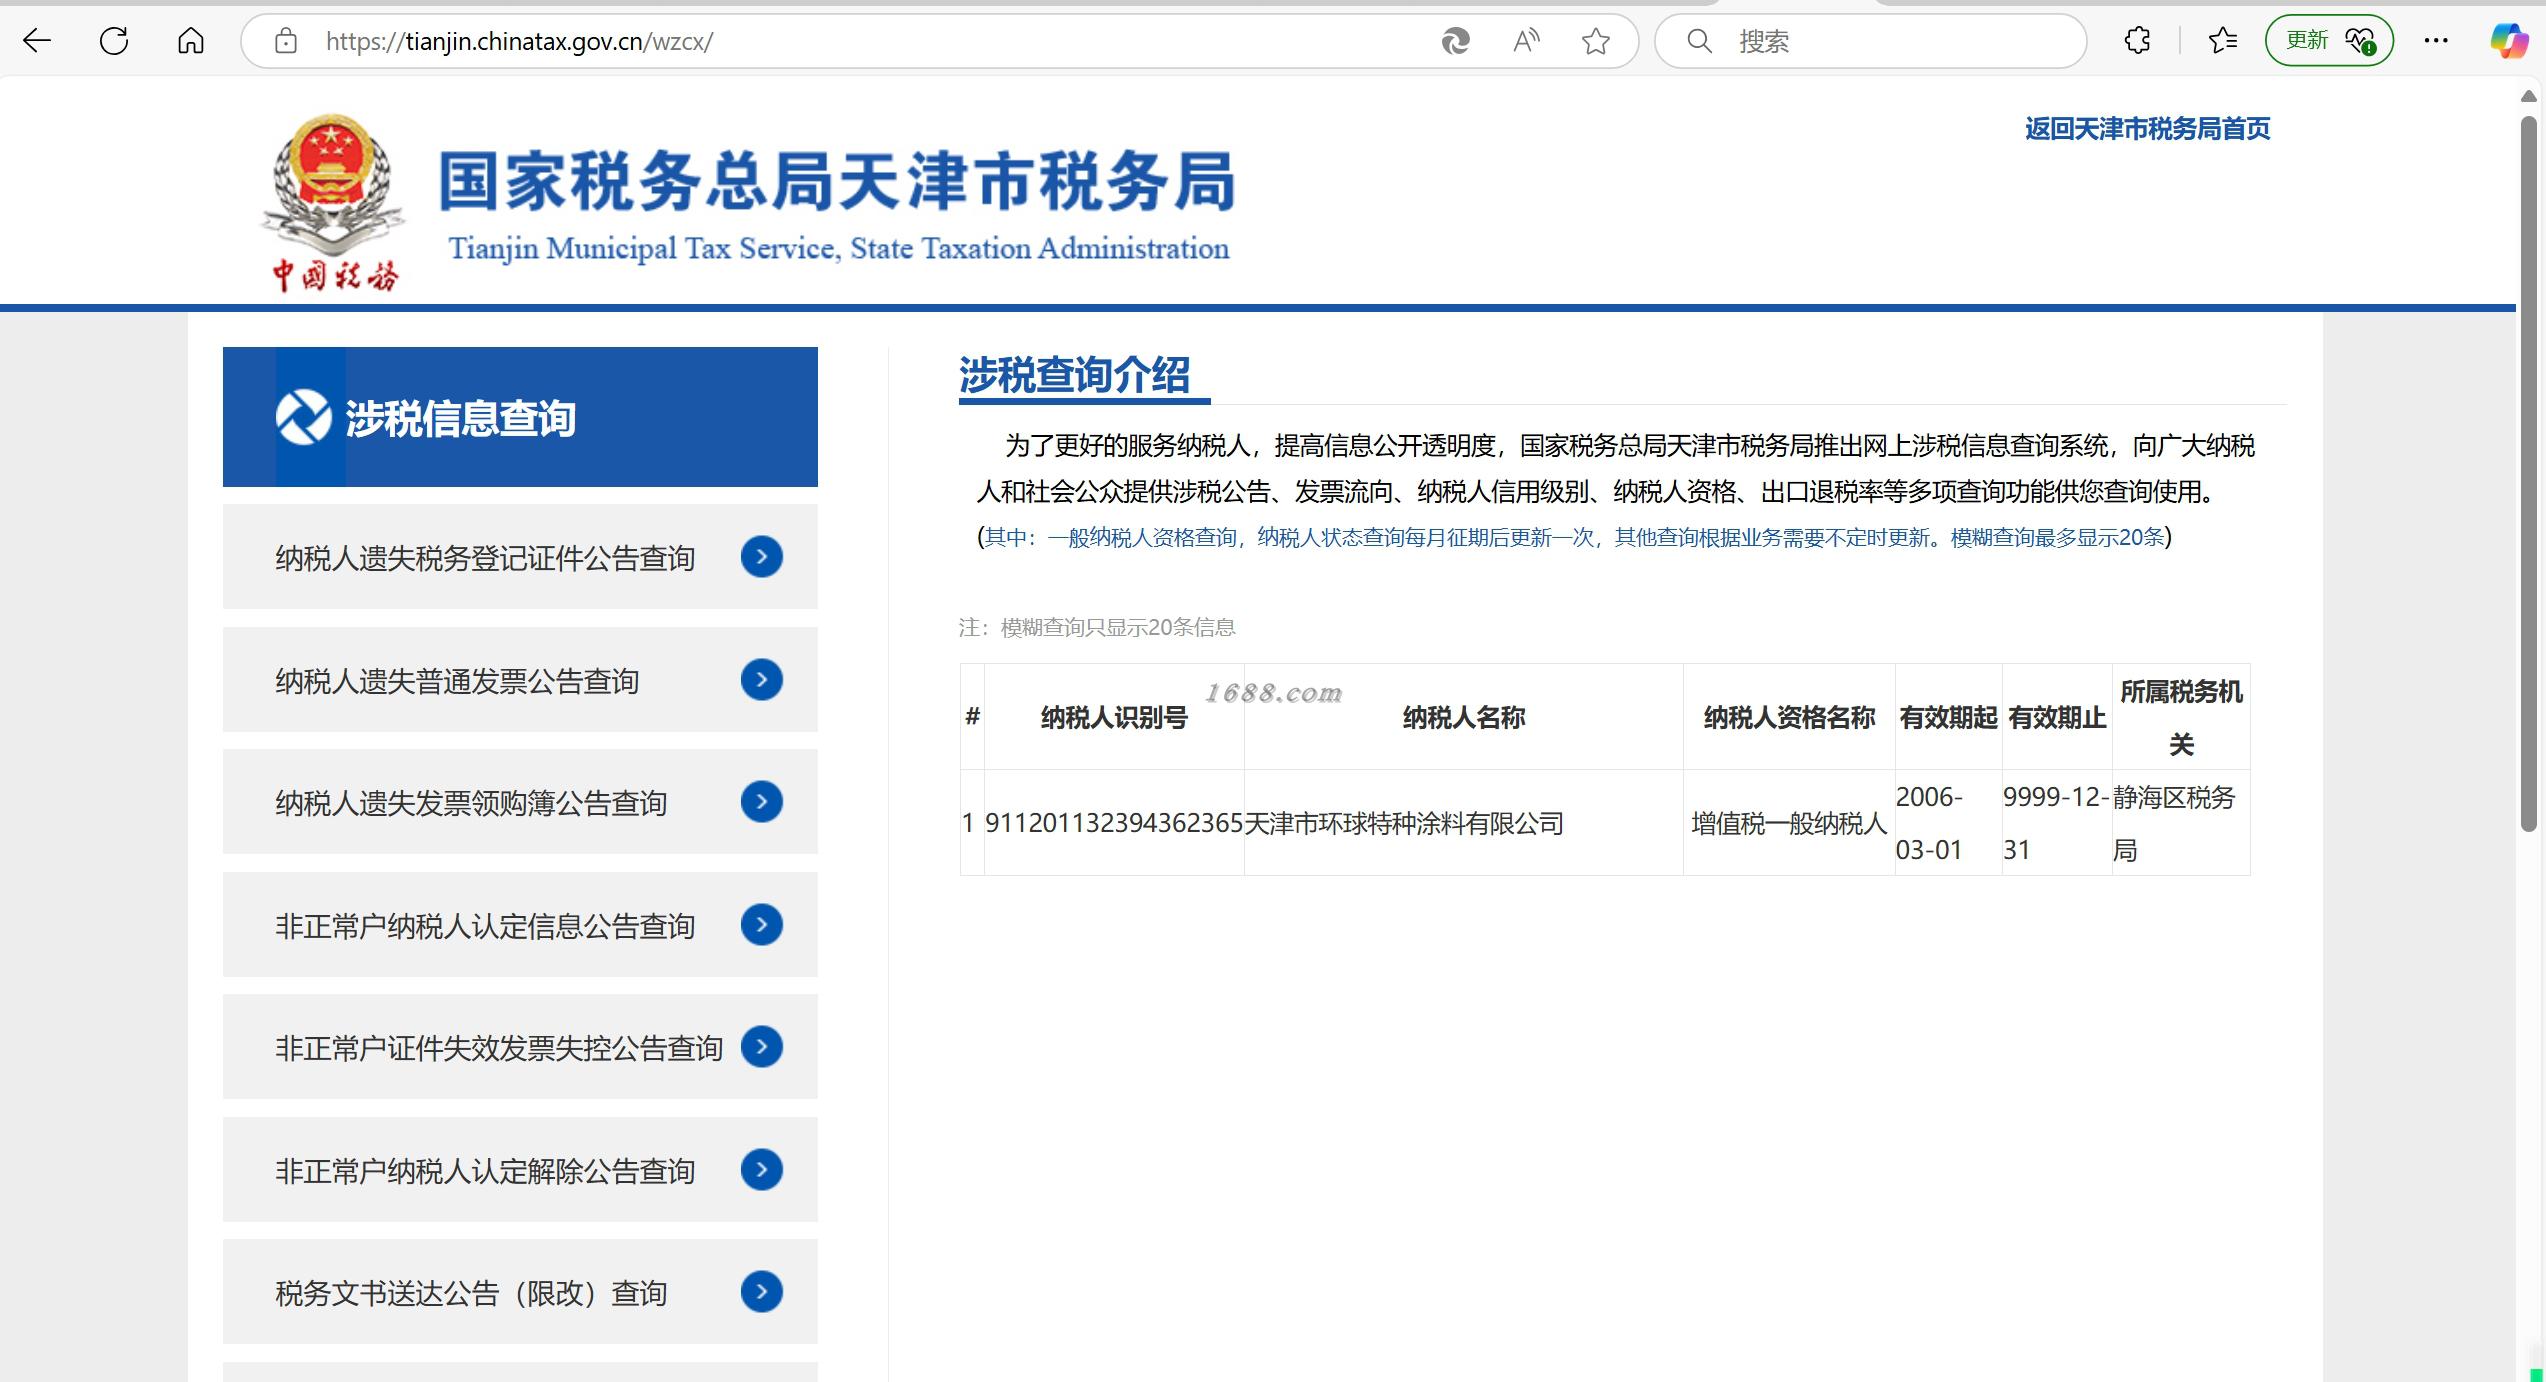2546x1382 pixels.
Task: Click arrow beside 税务文书送达公告（限改）查询
Action: pos(761,1292)
